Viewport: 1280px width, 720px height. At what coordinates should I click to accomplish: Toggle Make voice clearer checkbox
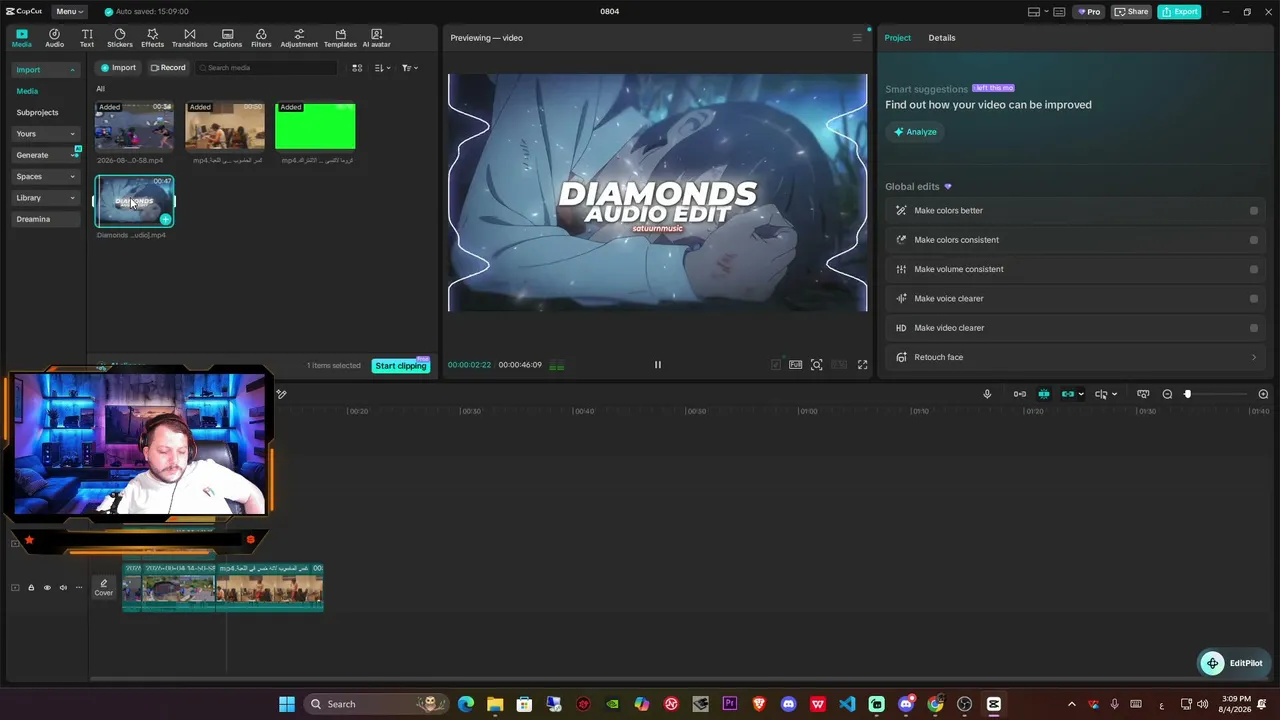coord(1254,298)
